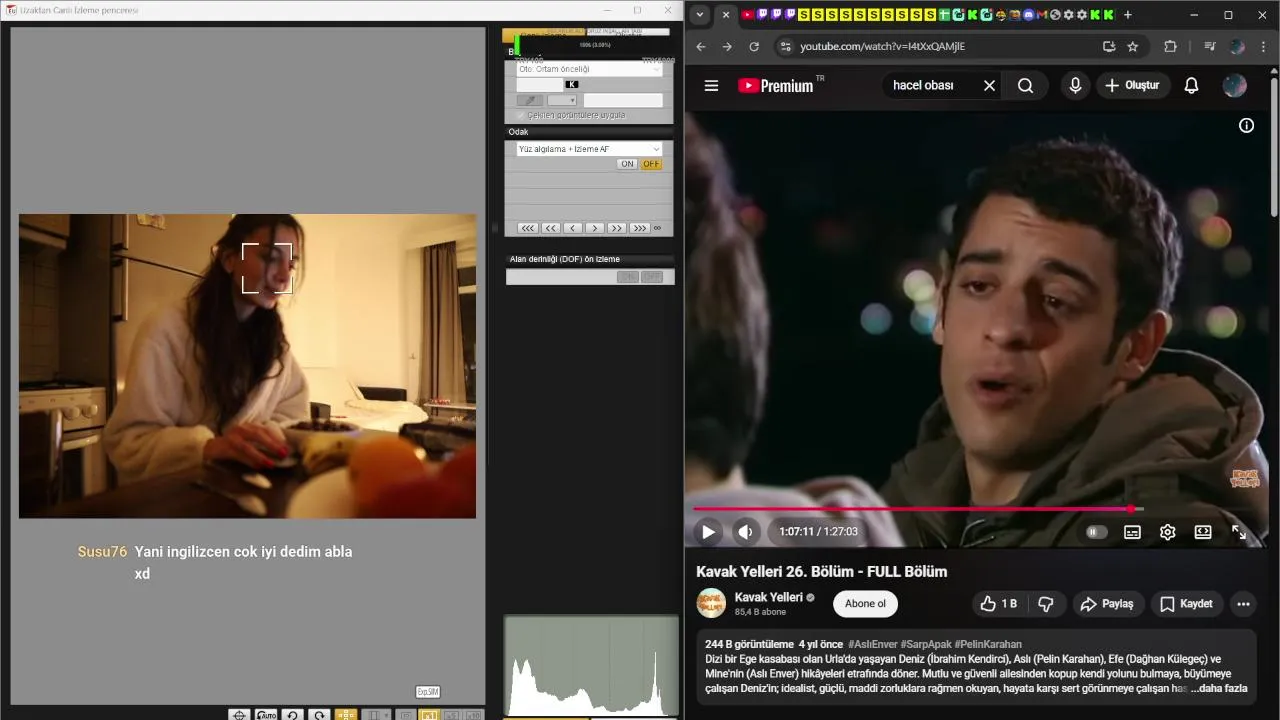The height and width of the screenshot is (720, 1280).
Task: Click the YouTube search magnifier button
Action: point(1025,86)
